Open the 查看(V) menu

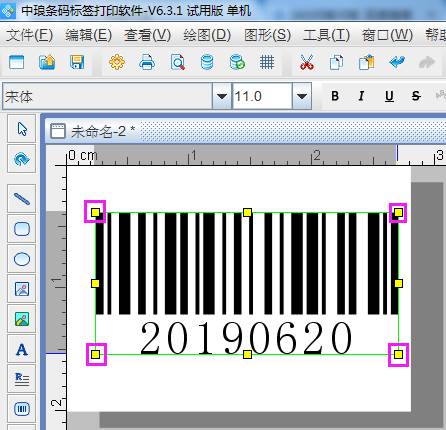(147, 35)
